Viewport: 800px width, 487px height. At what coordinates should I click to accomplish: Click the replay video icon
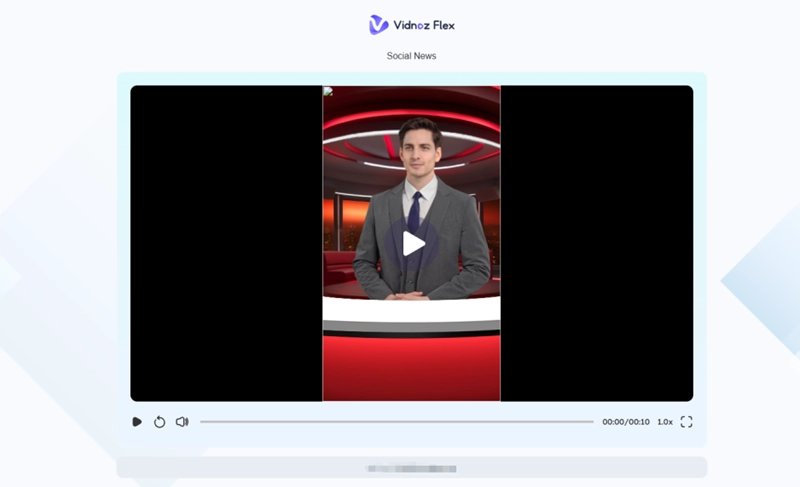(x=159, y=422)
